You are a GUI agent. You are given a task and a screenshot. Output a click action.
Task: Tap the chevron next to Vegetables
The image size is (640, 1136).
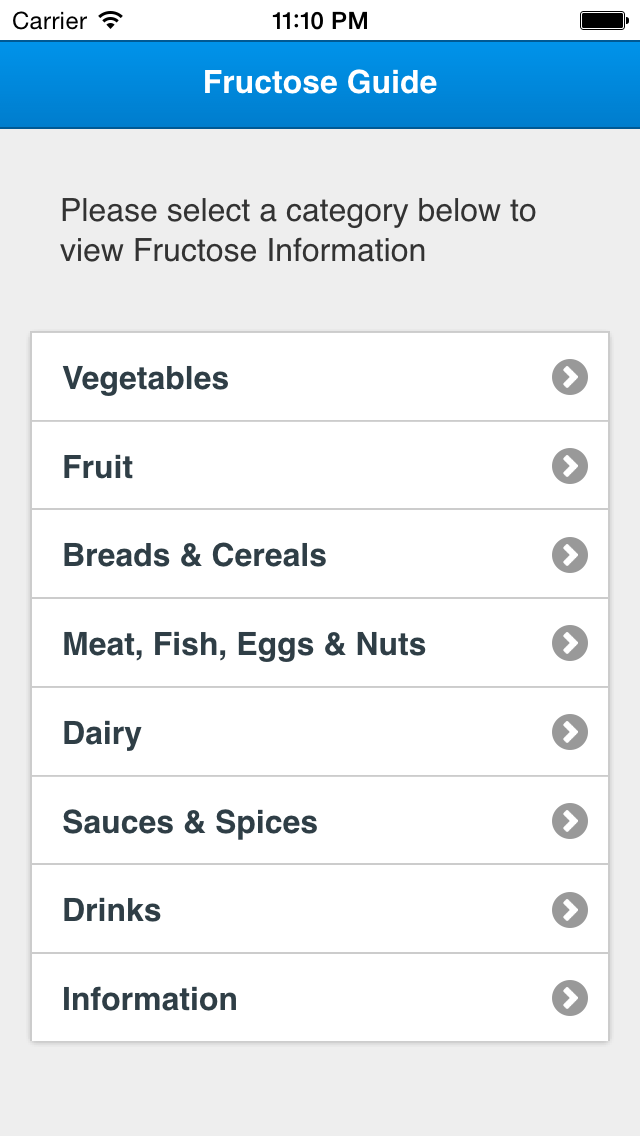[x=569, y=377]
